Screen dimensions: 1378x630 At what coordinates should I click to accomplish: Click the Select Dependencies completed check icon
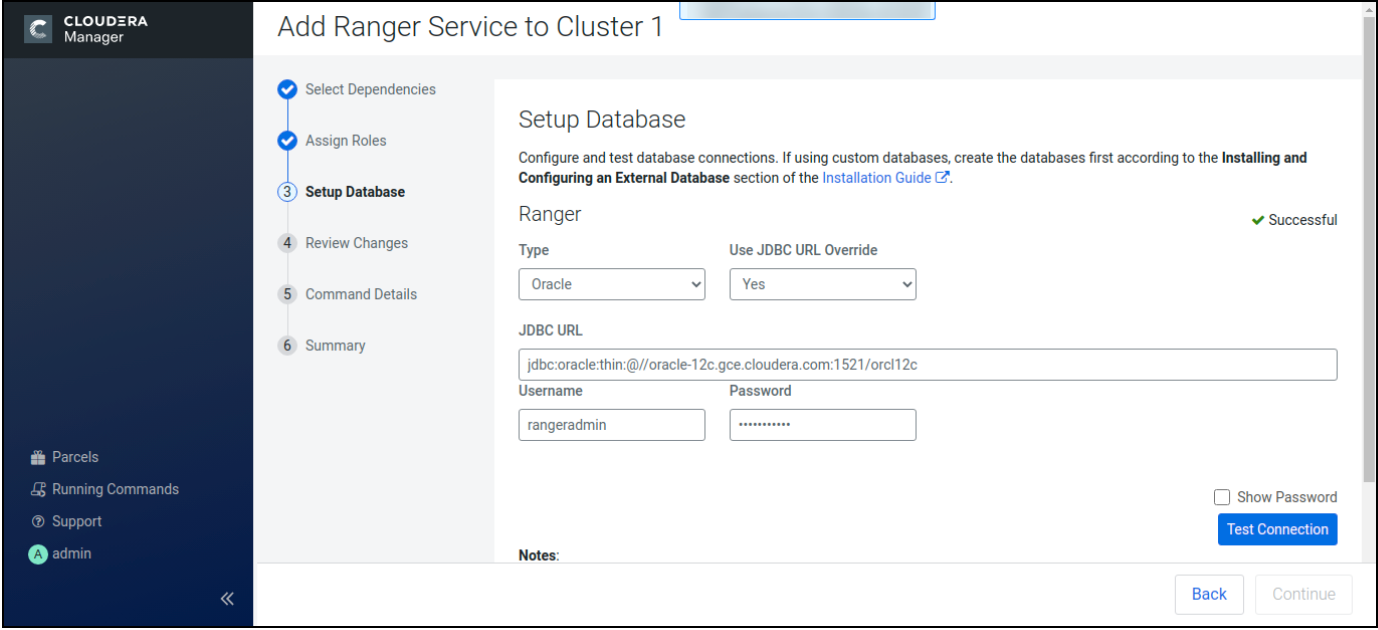[287, 89]
